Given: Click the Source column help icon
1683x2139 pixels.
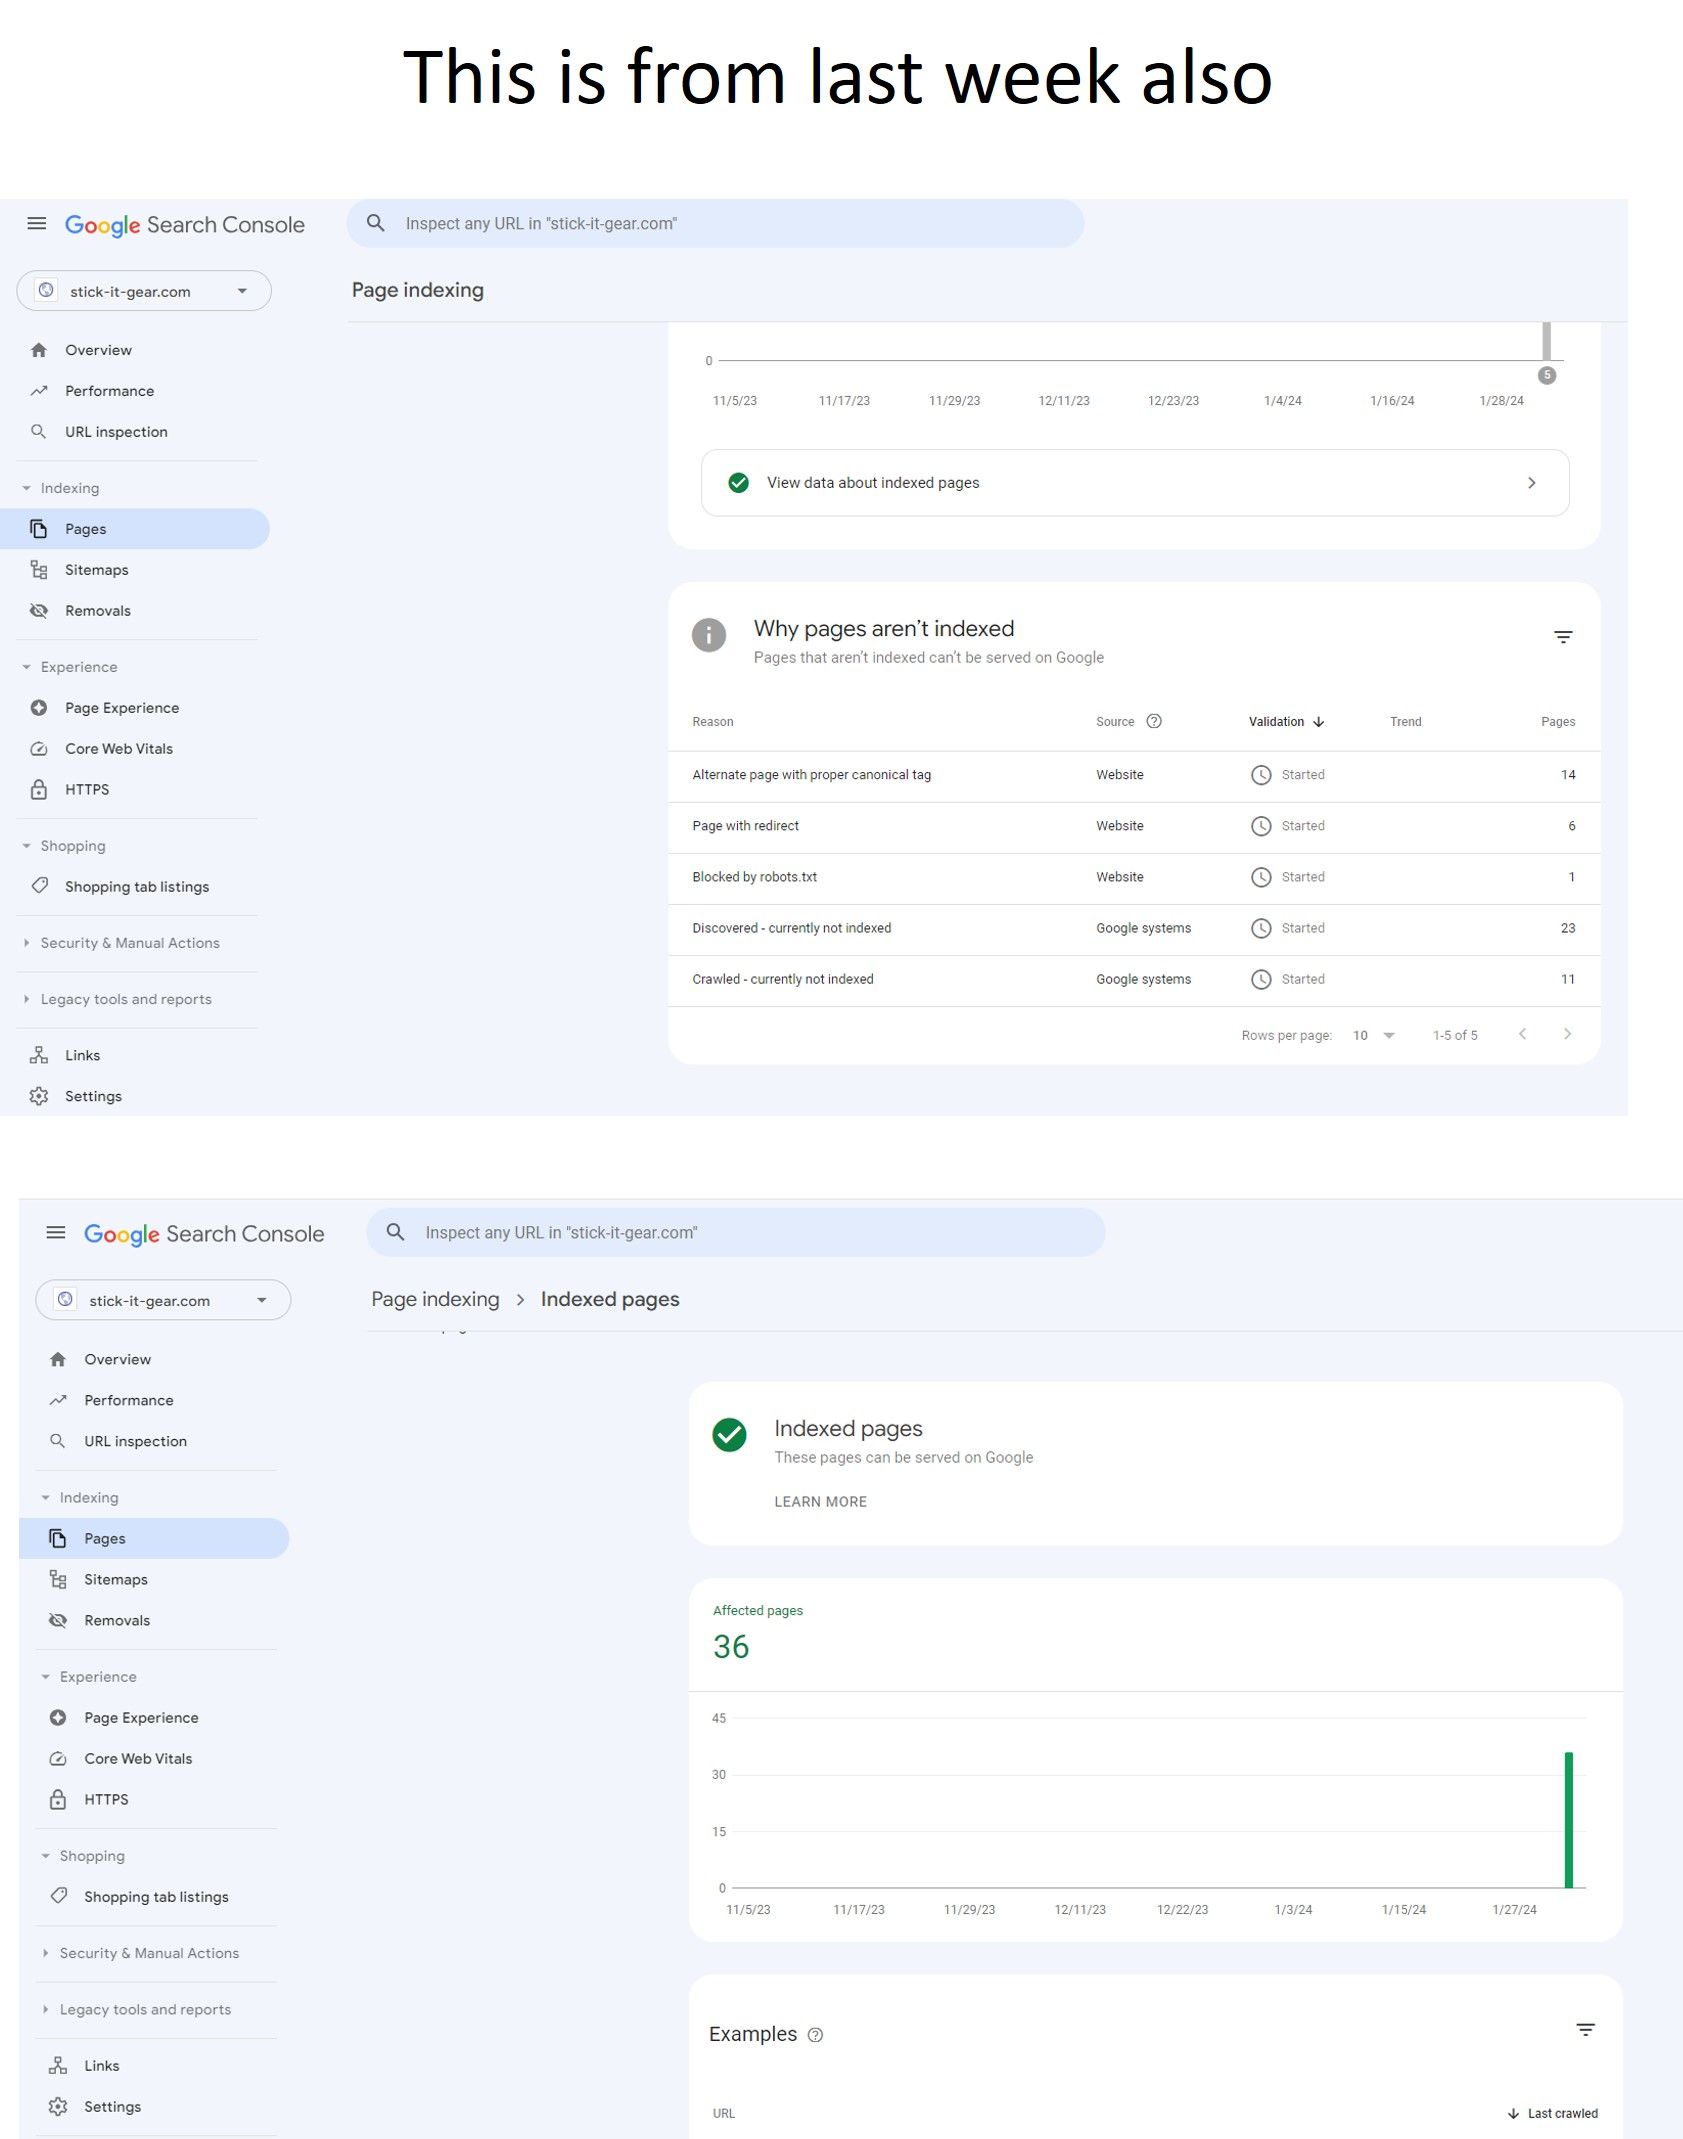Looking at the screenshot, I should (1153, 721).
